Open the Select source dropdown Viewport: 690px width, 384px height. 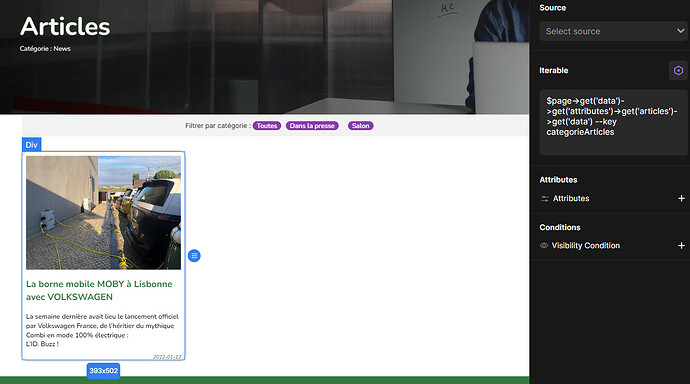tap(613, 31)
